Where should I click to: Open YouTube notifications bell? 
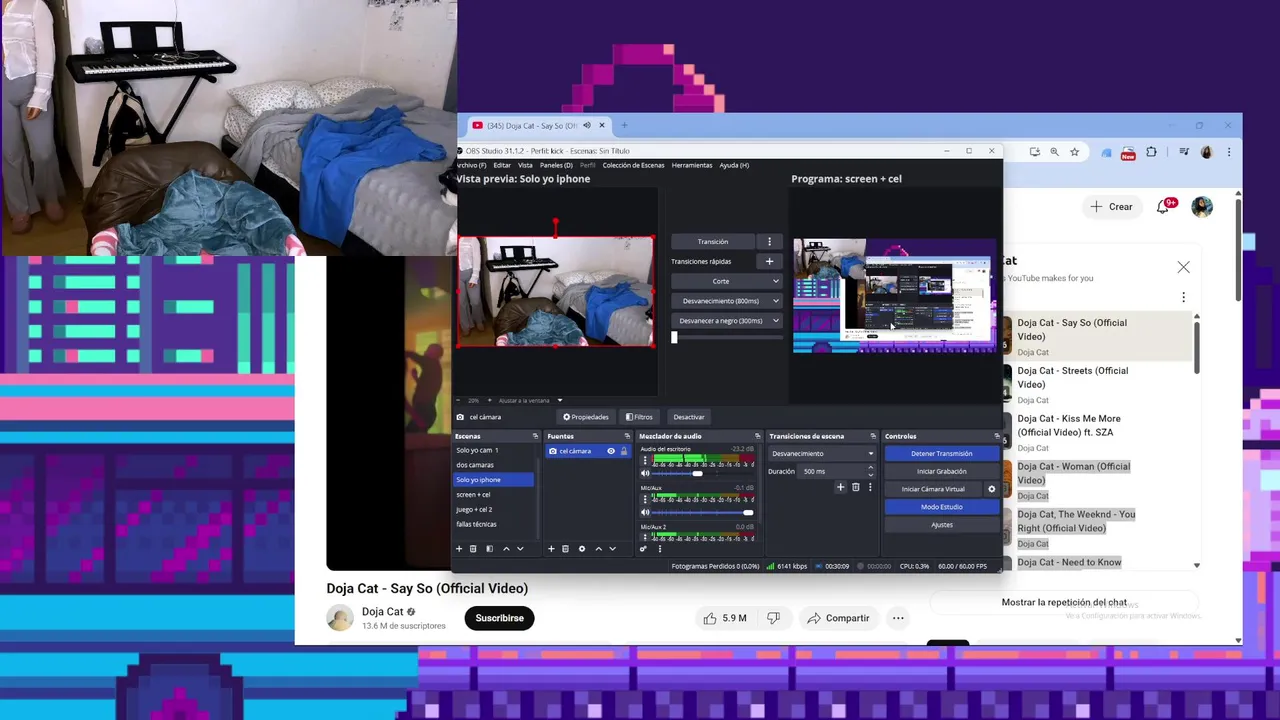click(x=1164, y=206)
